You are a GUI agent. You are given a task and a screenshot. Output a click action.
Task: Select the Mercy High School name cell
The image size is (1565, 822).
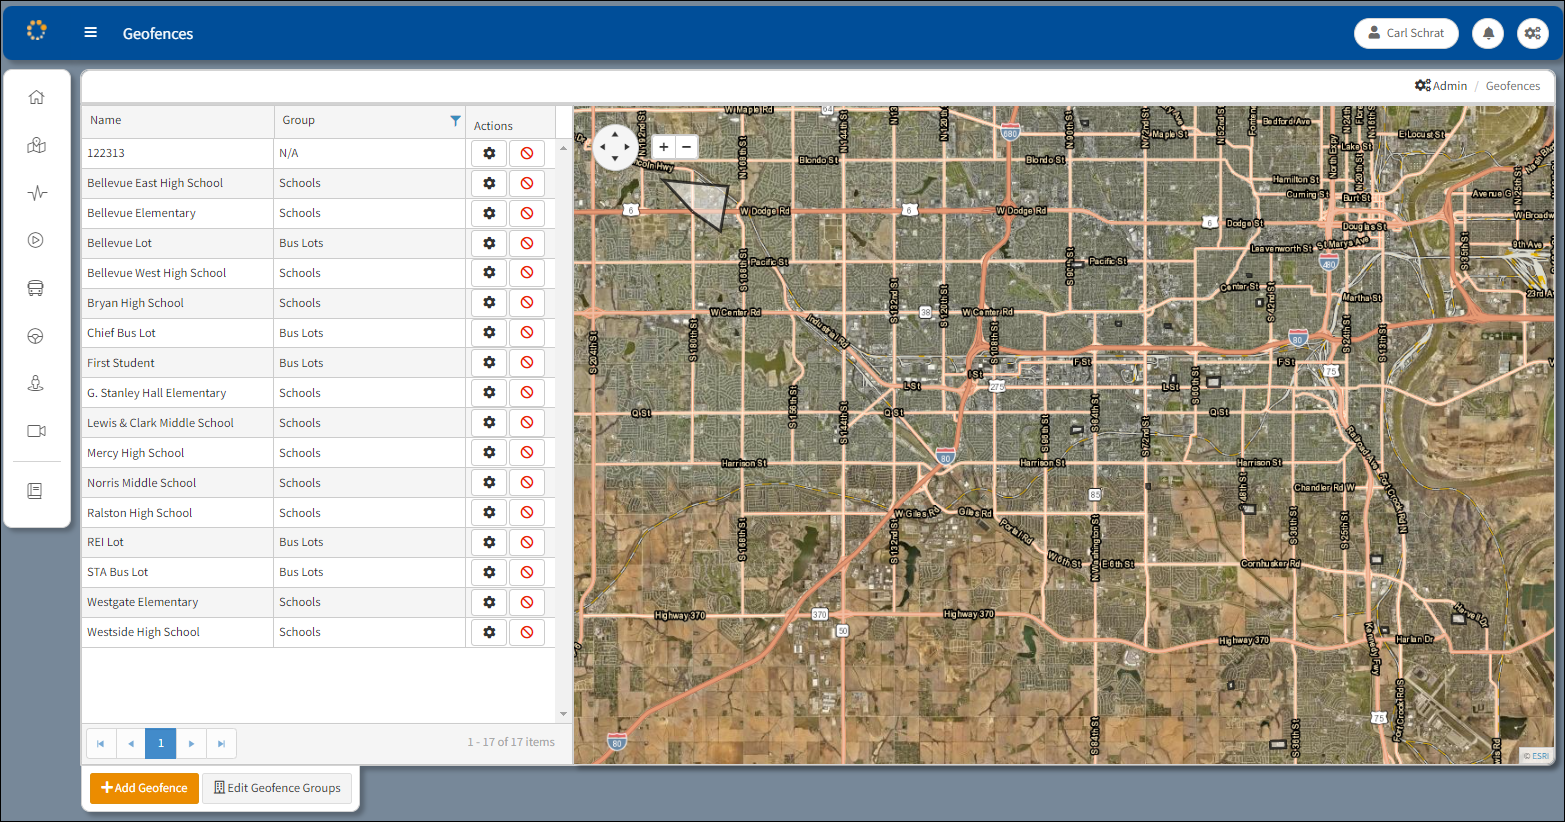(x=178, y=452)
